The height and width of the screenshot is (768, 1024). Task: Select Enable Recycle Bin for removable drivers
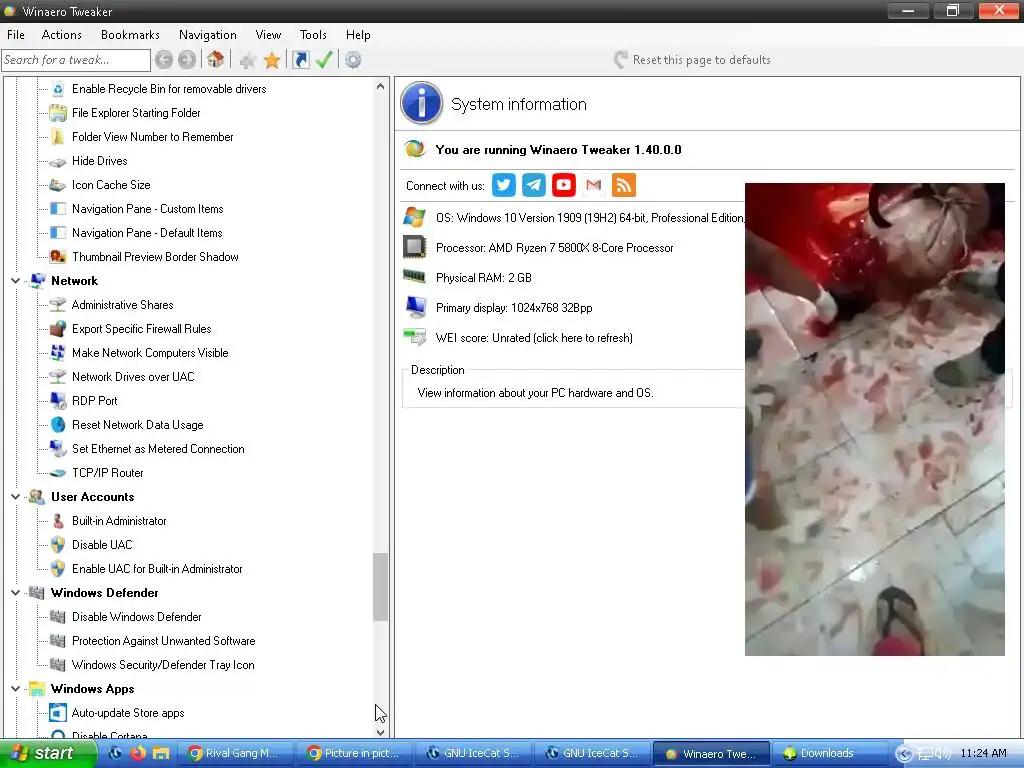point(168,89)
